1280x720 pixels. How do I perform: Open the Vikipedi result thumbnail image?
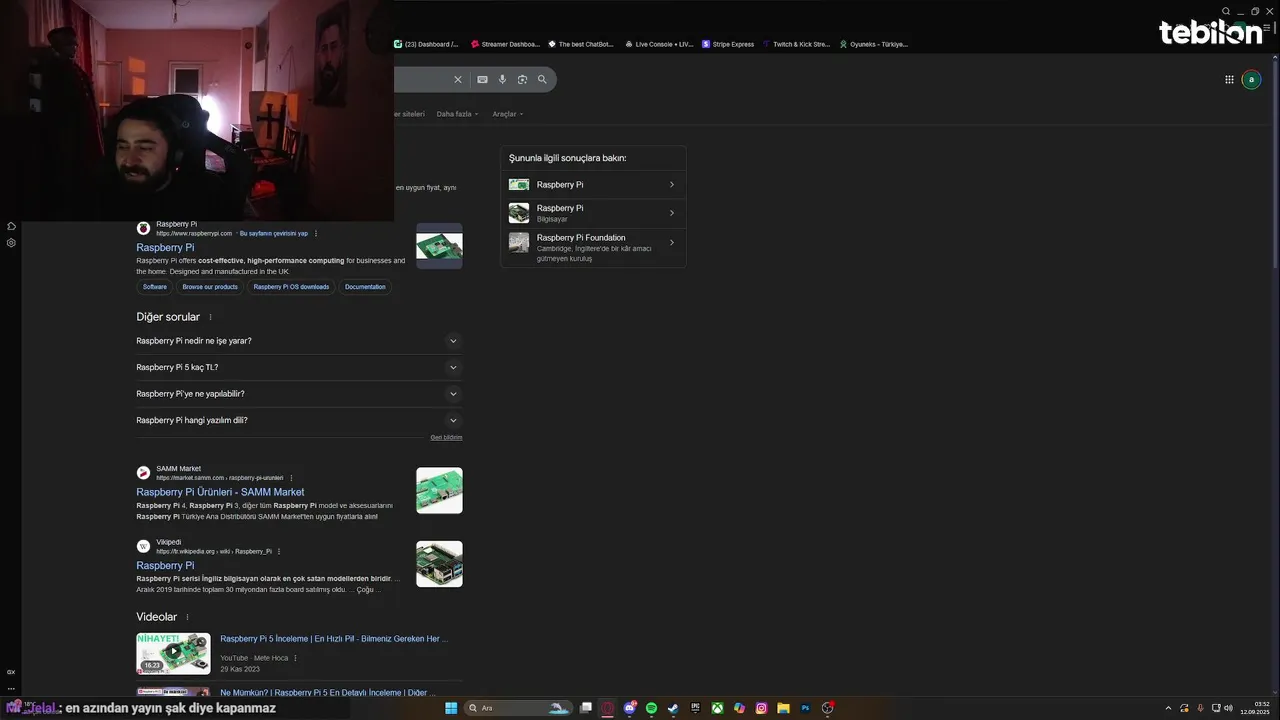[x=439, y=564]
